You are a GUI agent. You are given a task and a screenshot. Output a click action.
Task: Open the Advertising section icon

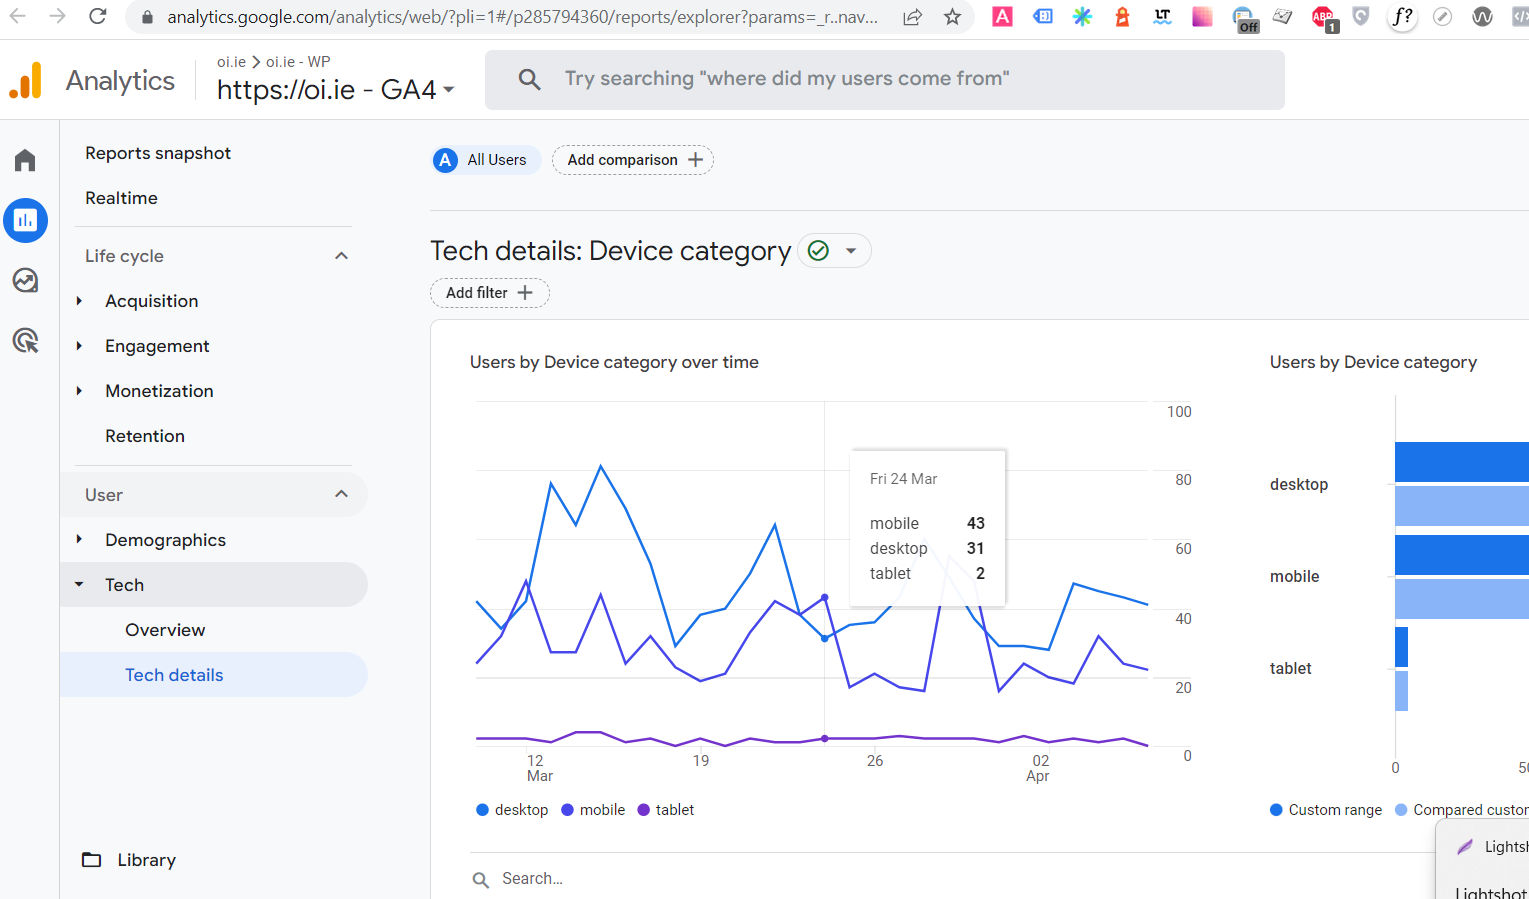pyautogui.click(x=24, y=341)
